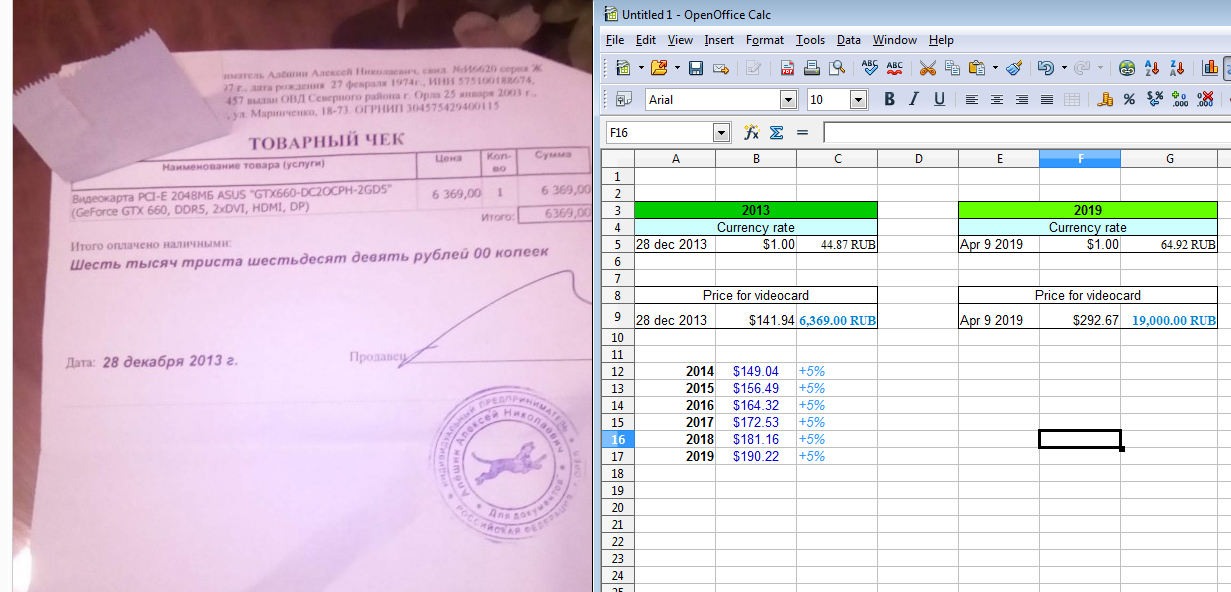
Task: Justify text alignment
Action: 1047,100
